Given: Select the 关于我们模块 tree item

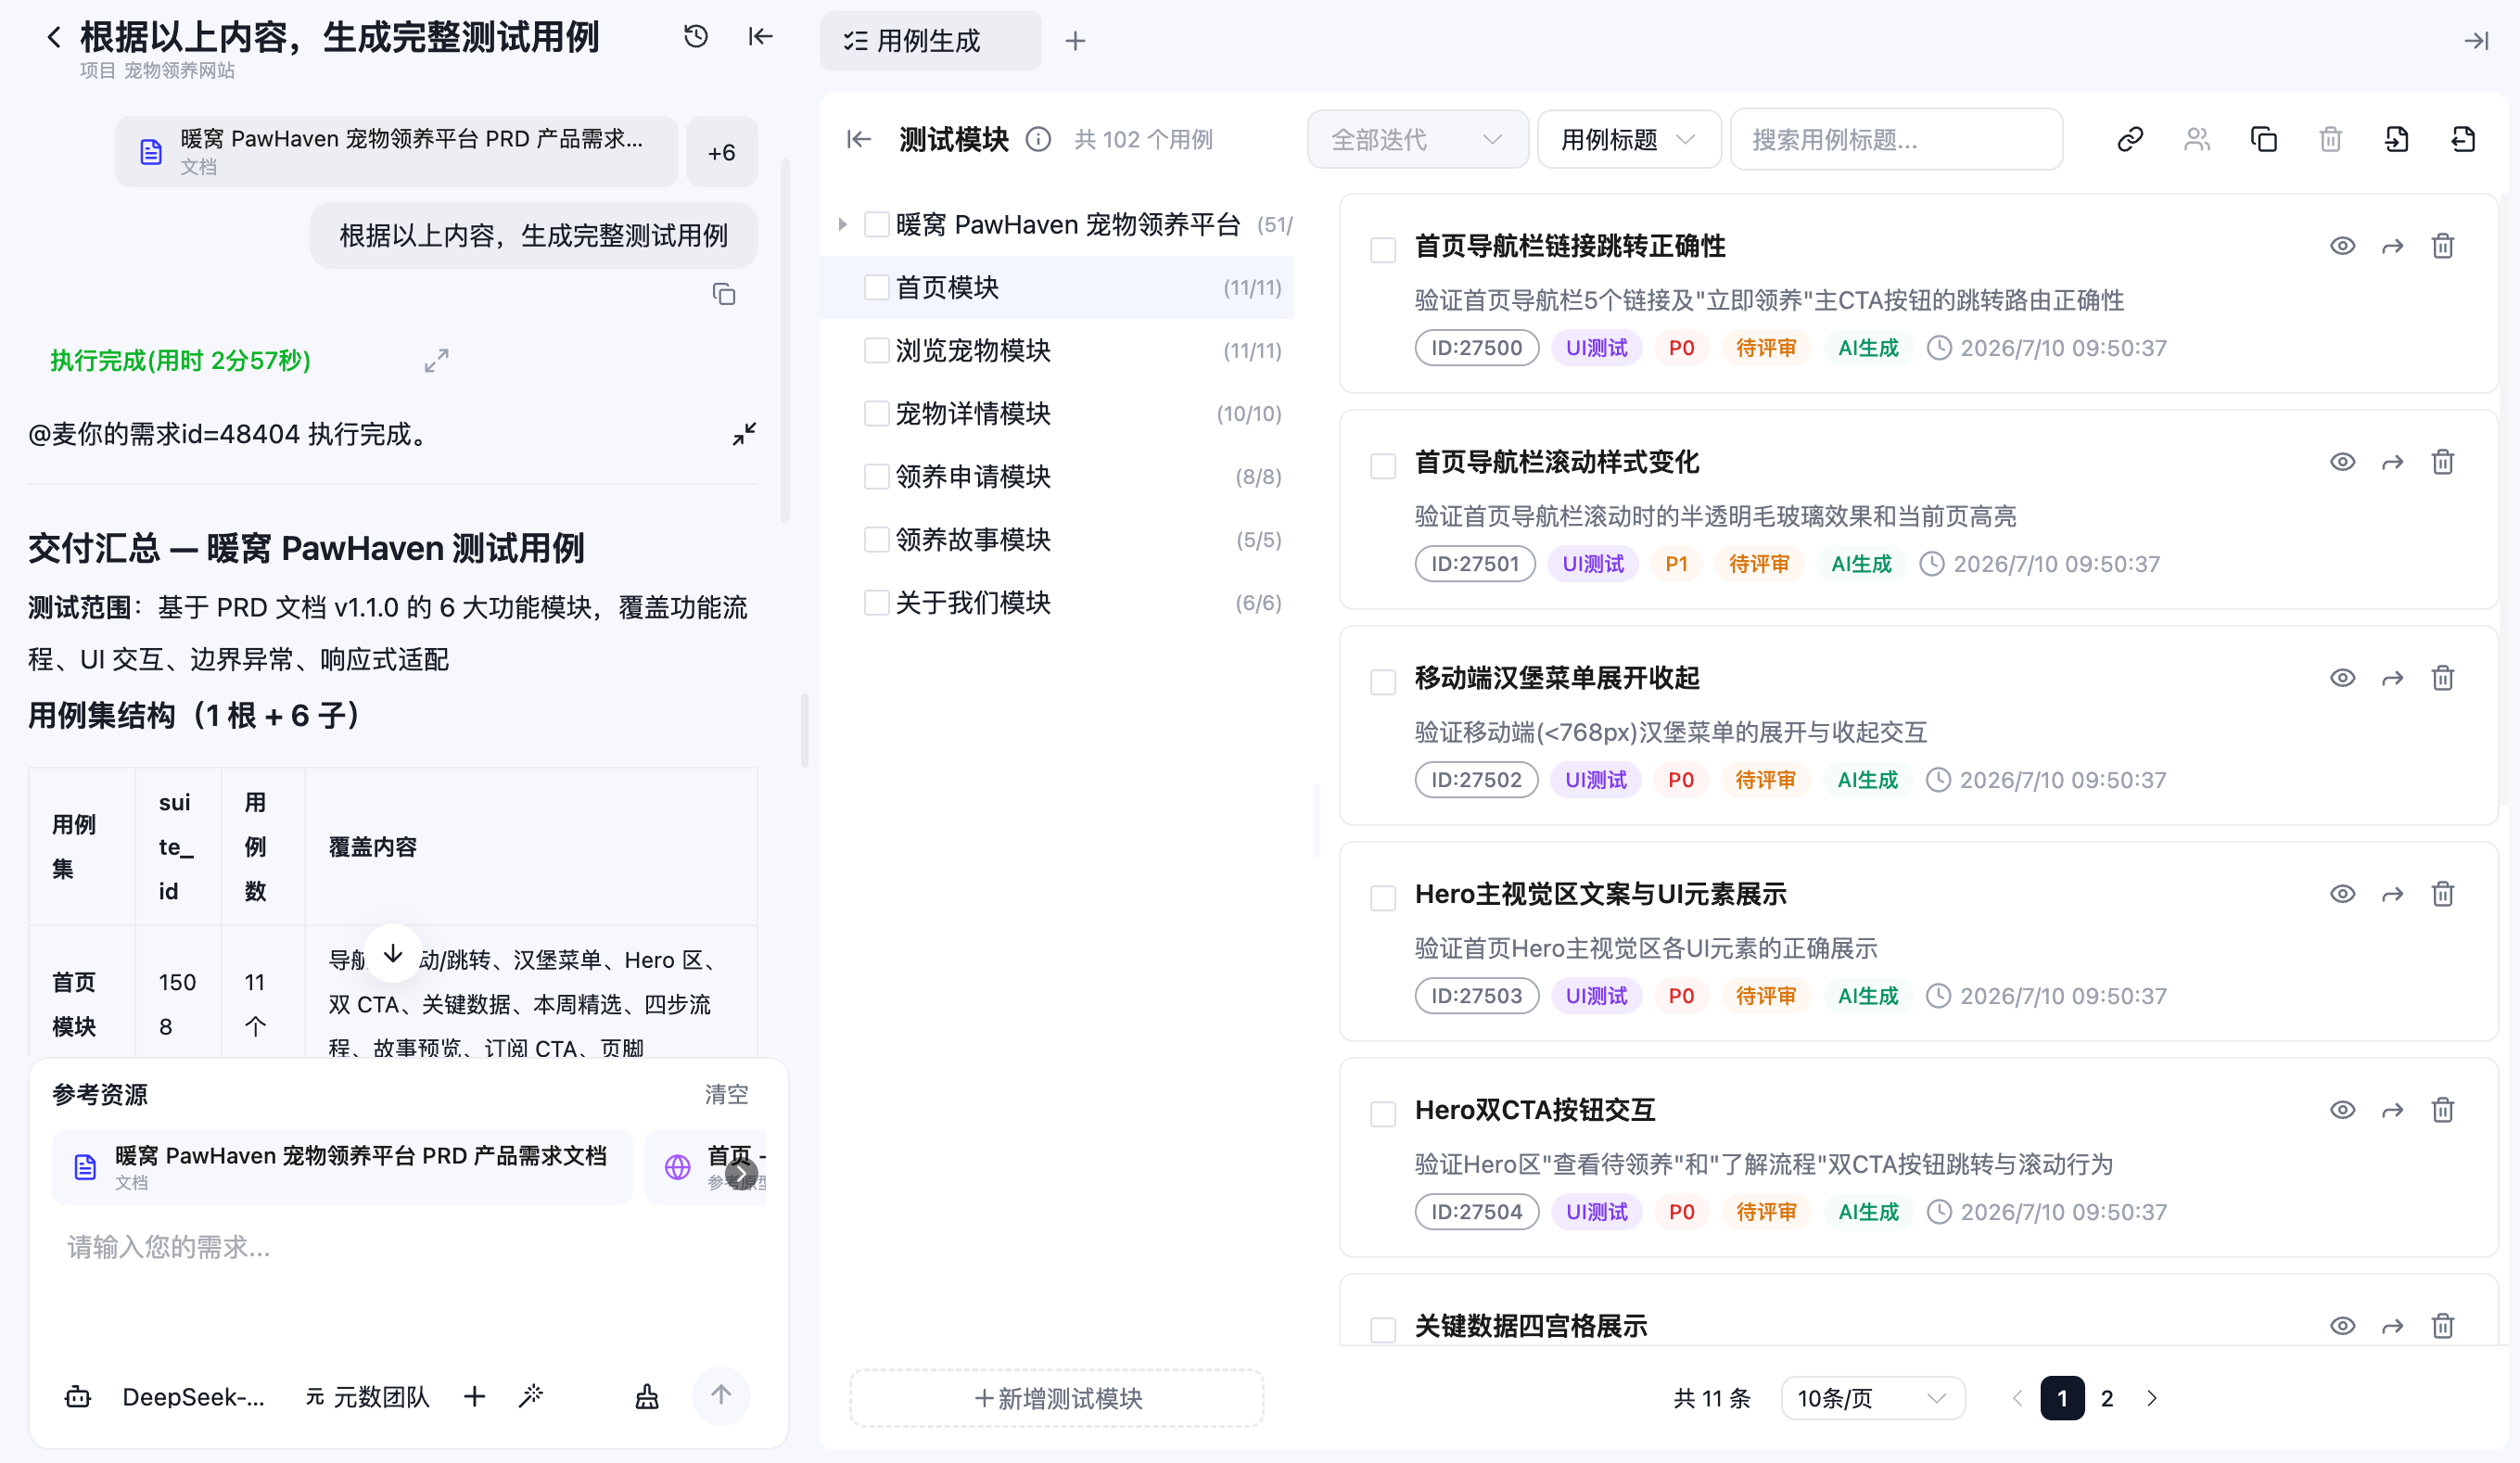Looking at the screenshot, I should (1057, 603).
